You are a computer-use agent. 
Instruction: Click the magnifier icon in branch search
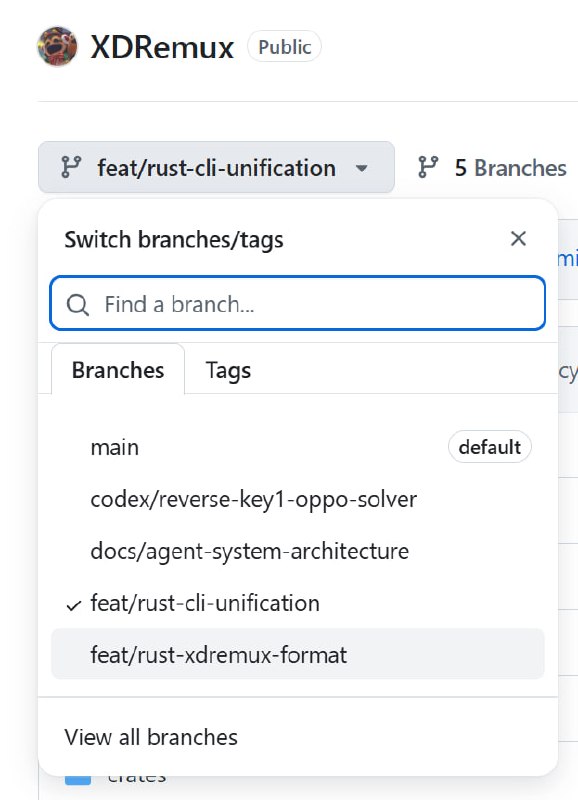coord(78,305)
